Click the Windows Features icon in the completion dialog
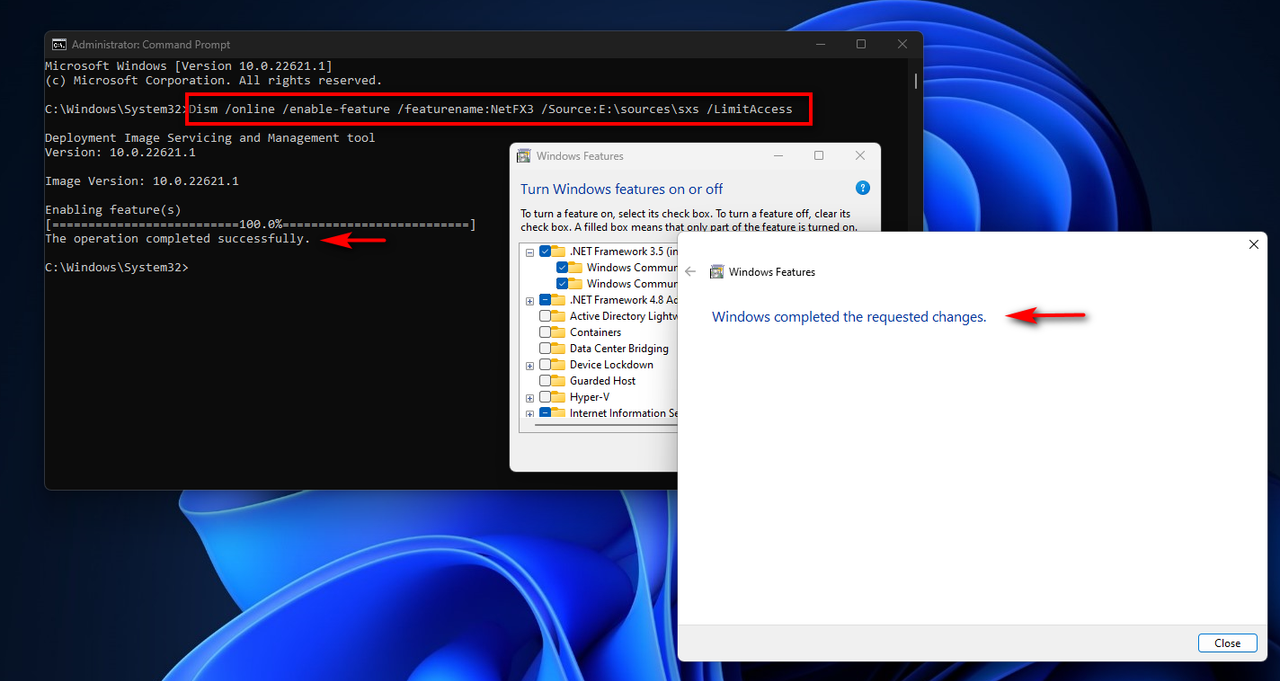This screenshot has width=1280, height=681. click(x=716, y=272)
